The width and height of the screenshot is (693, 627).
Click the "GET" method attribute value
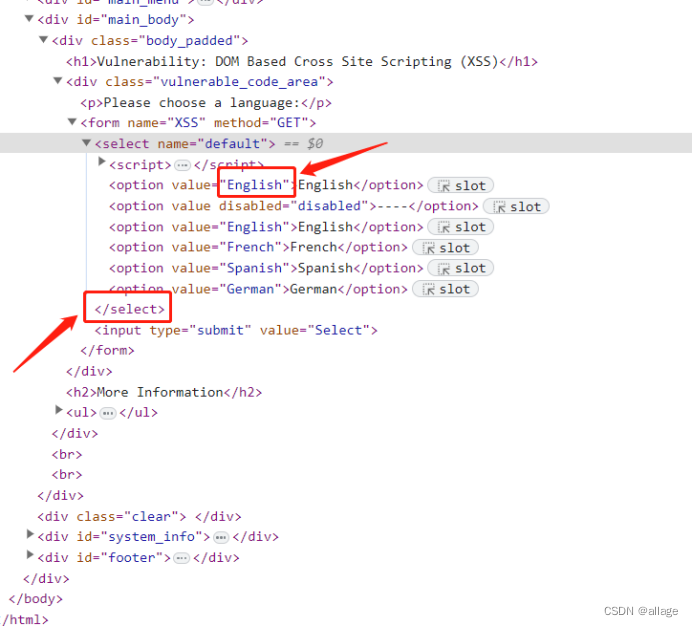pos(289,123)
